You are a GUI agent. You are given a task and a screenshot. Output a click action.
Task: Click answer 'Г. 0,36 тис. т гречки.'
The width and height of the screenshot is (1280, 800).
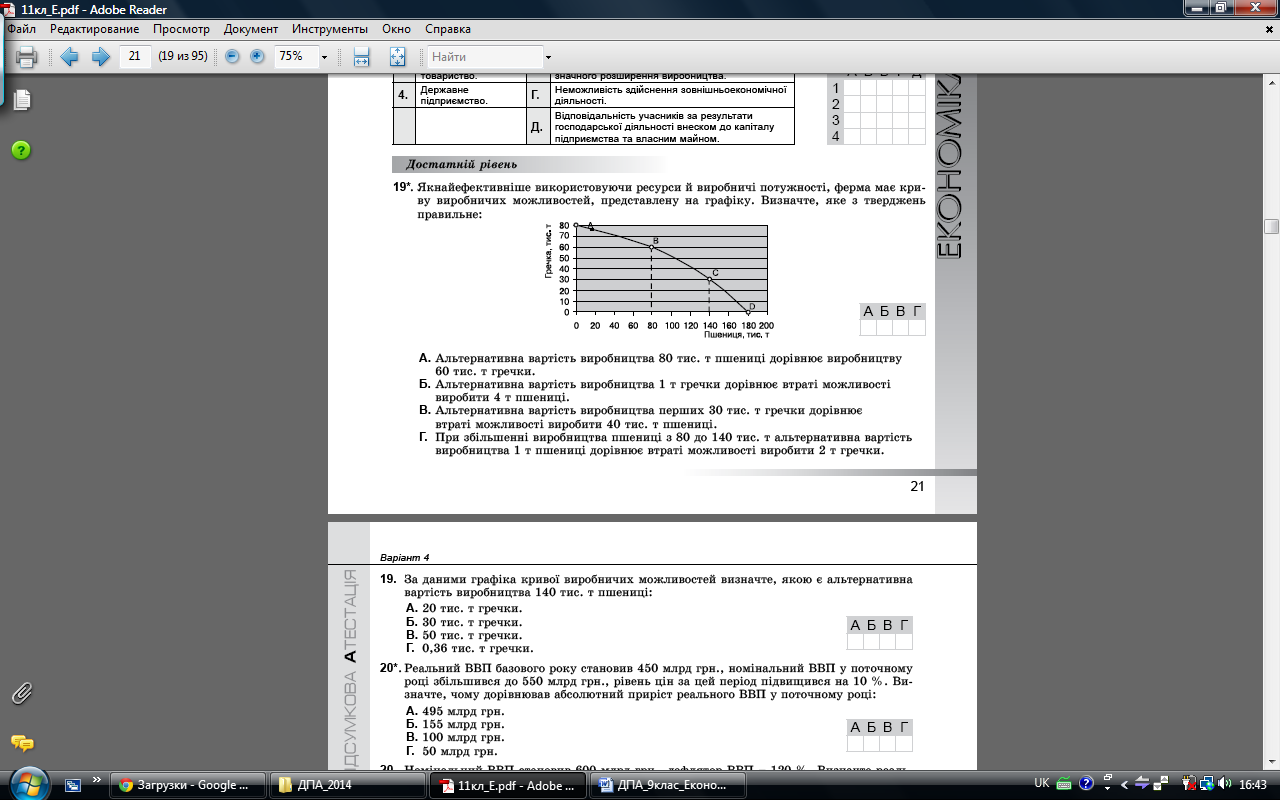point(468,648)
